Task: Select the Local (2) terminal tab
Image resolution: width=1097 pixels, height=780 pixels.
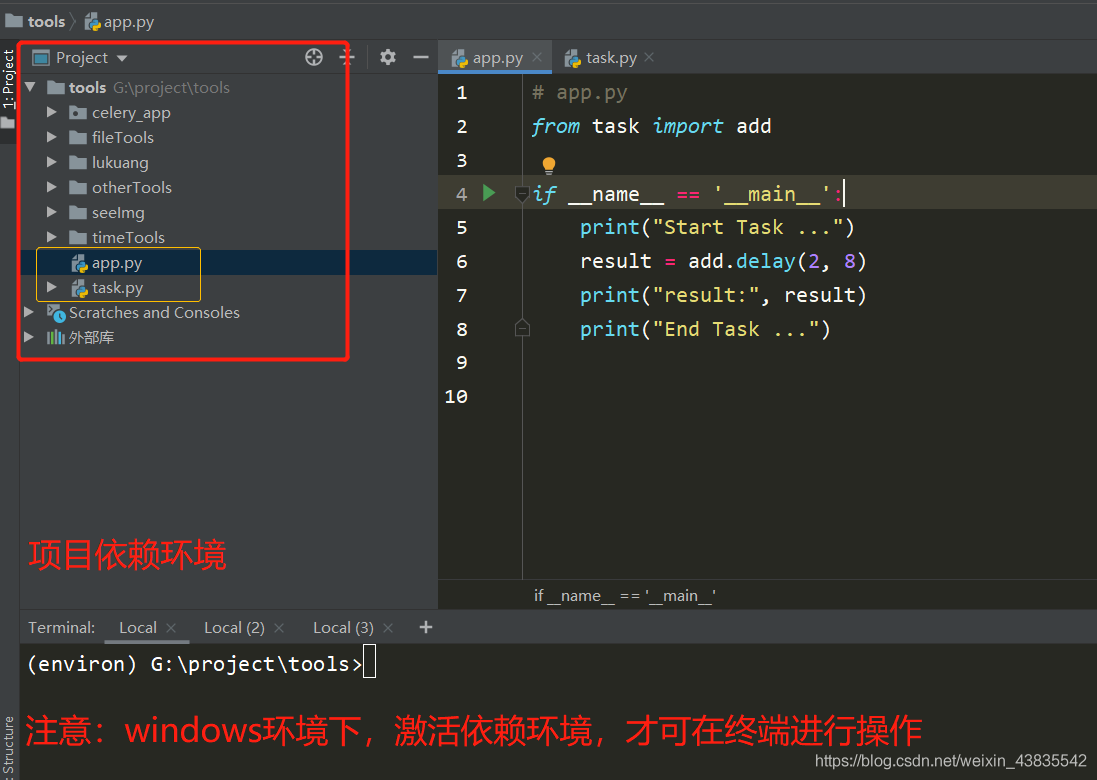Action: [234, 627]
